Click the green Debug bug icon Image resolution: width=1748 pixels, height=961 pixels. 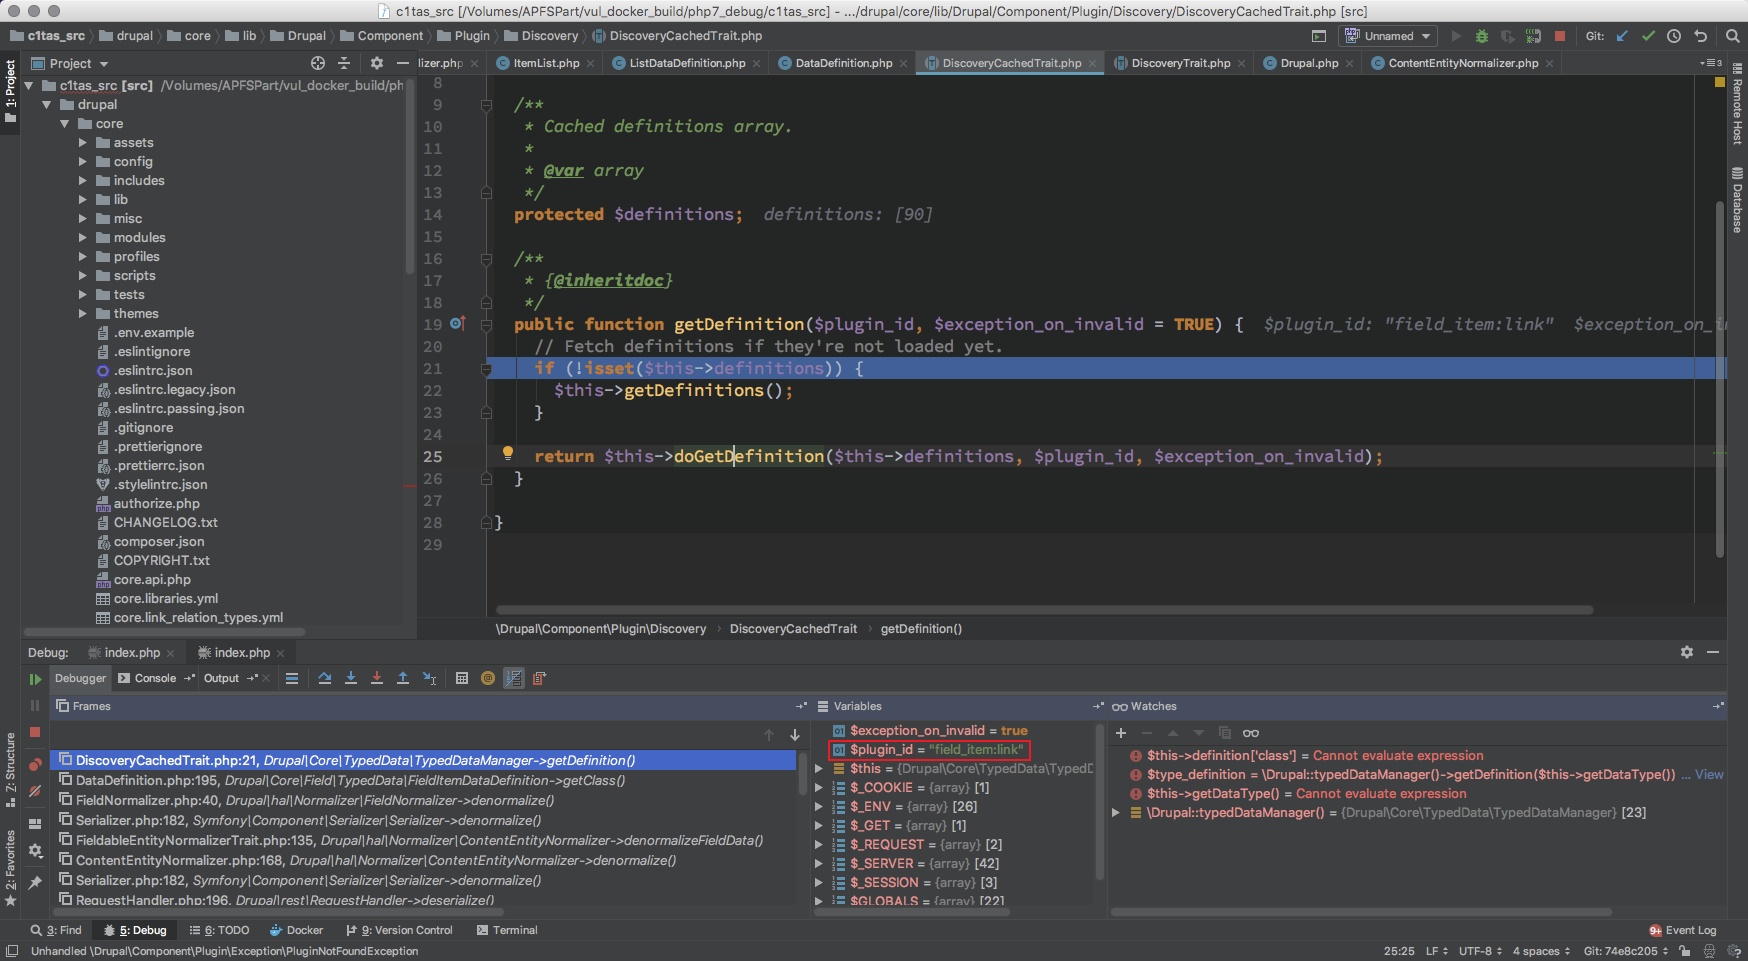(1482, 36)
